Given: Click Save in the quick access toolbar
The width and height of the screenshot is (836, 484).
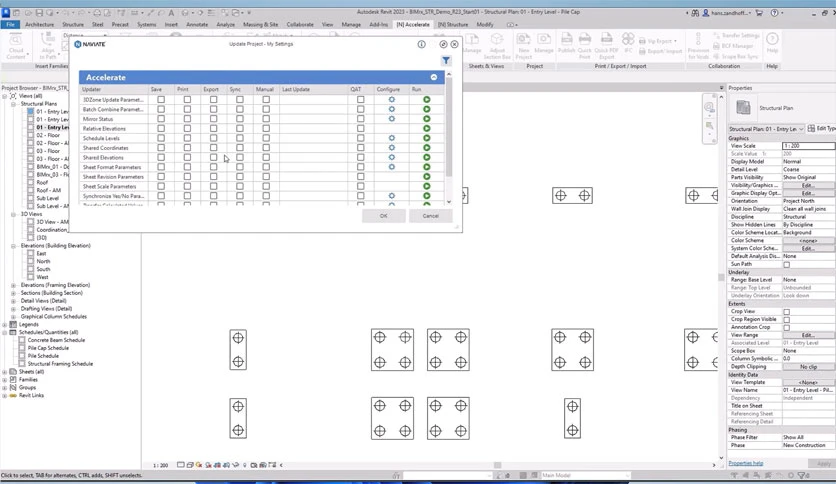Looking at the screenshot, I should (39, 12).
